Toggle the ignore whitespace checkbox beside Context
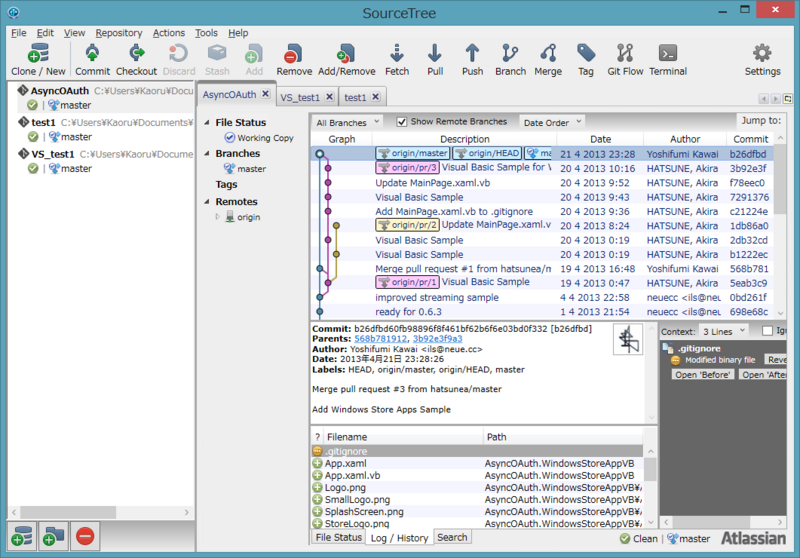800x558 pixels. tap(767, 331)
